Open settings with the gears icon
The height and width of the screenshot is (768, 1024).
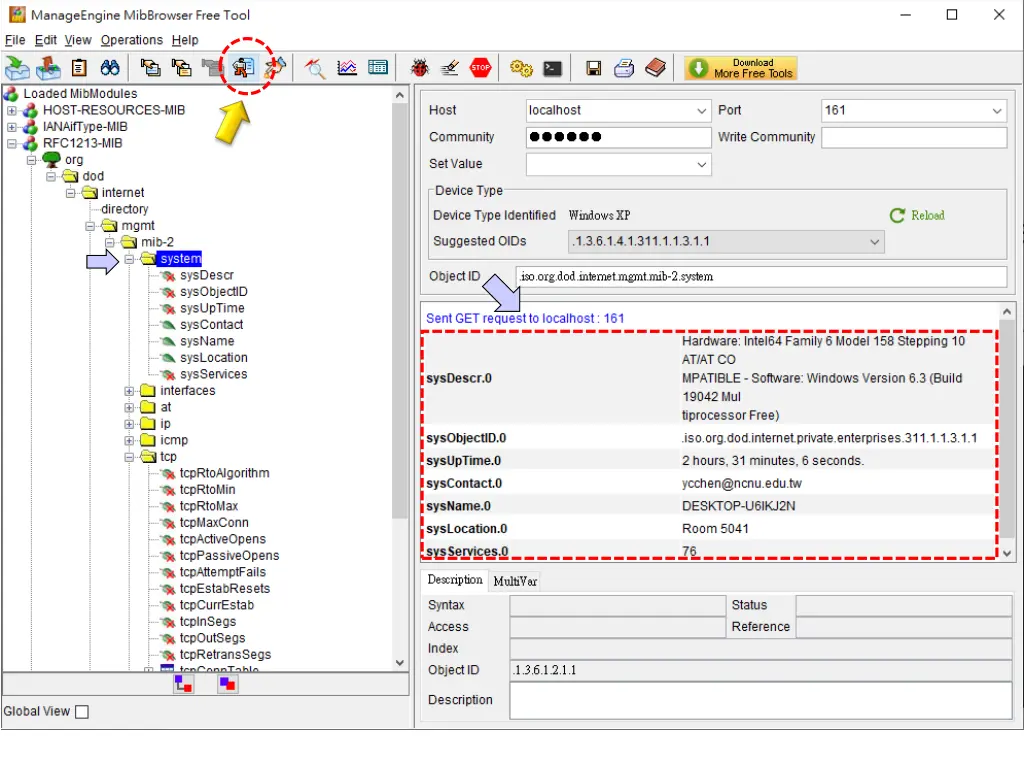pyautogui.click(x=521, y=68)
